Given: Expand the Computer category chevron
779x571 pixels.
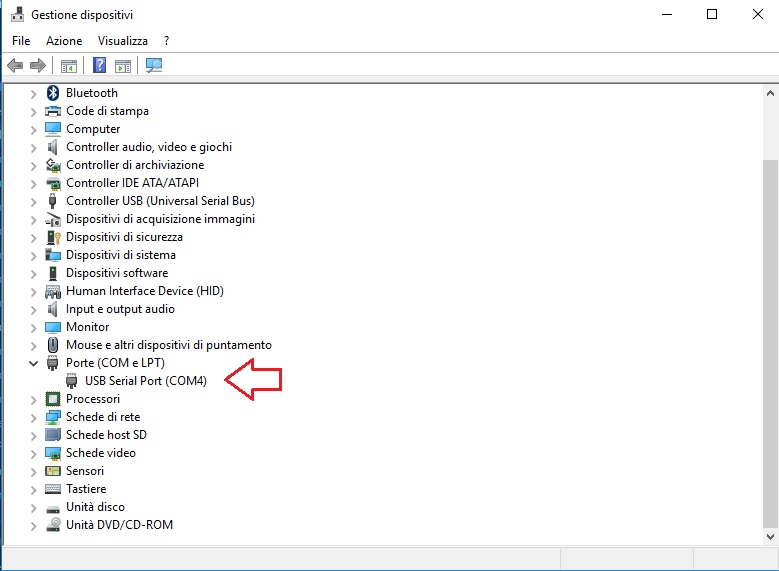Looking at the screenshot, I should coord(33,130).
